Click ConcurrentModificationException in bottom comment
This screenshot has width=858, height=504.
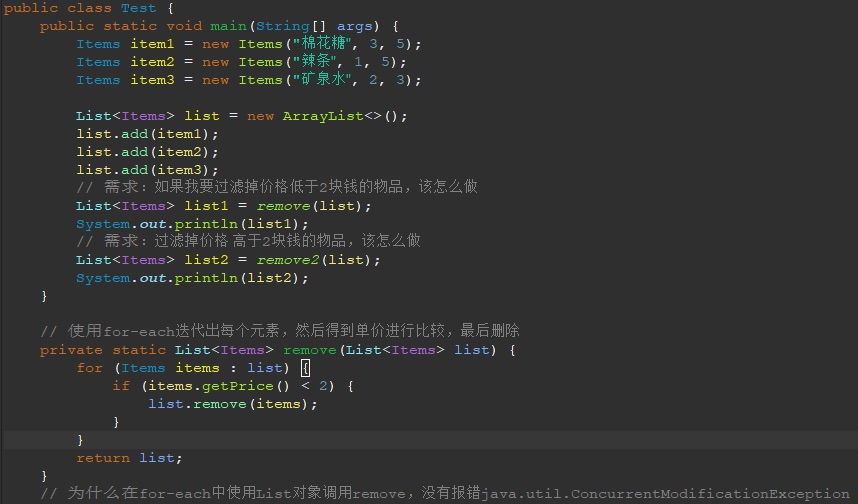pyautogui.click(x=710, y=494)
